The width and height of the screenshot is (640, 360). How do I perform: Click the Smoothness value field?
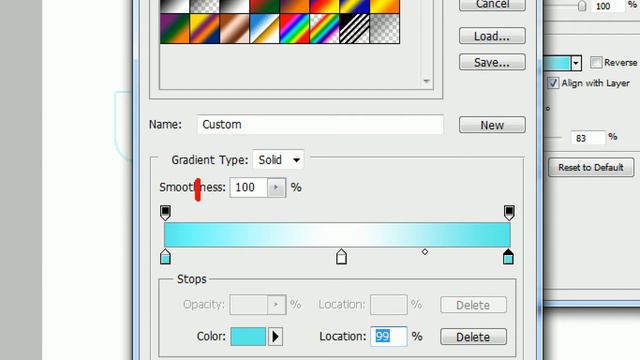tap(249, 187)
